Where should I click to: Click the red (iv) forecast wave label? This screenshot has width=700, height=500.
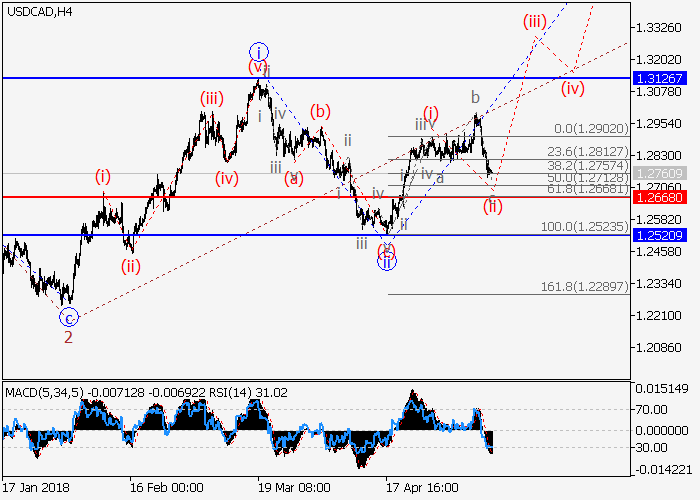click(x=572, y=88)
